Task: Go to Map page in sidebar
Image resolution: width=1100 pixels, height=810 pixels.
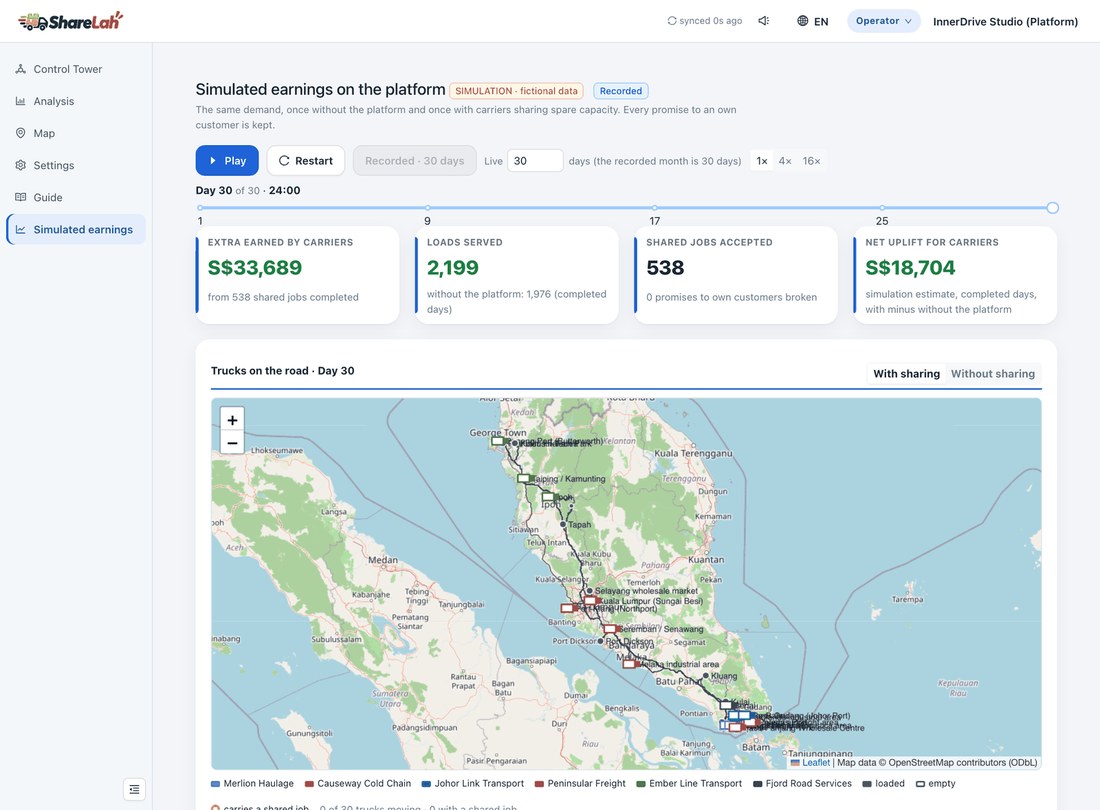Action: click(76, 133)
